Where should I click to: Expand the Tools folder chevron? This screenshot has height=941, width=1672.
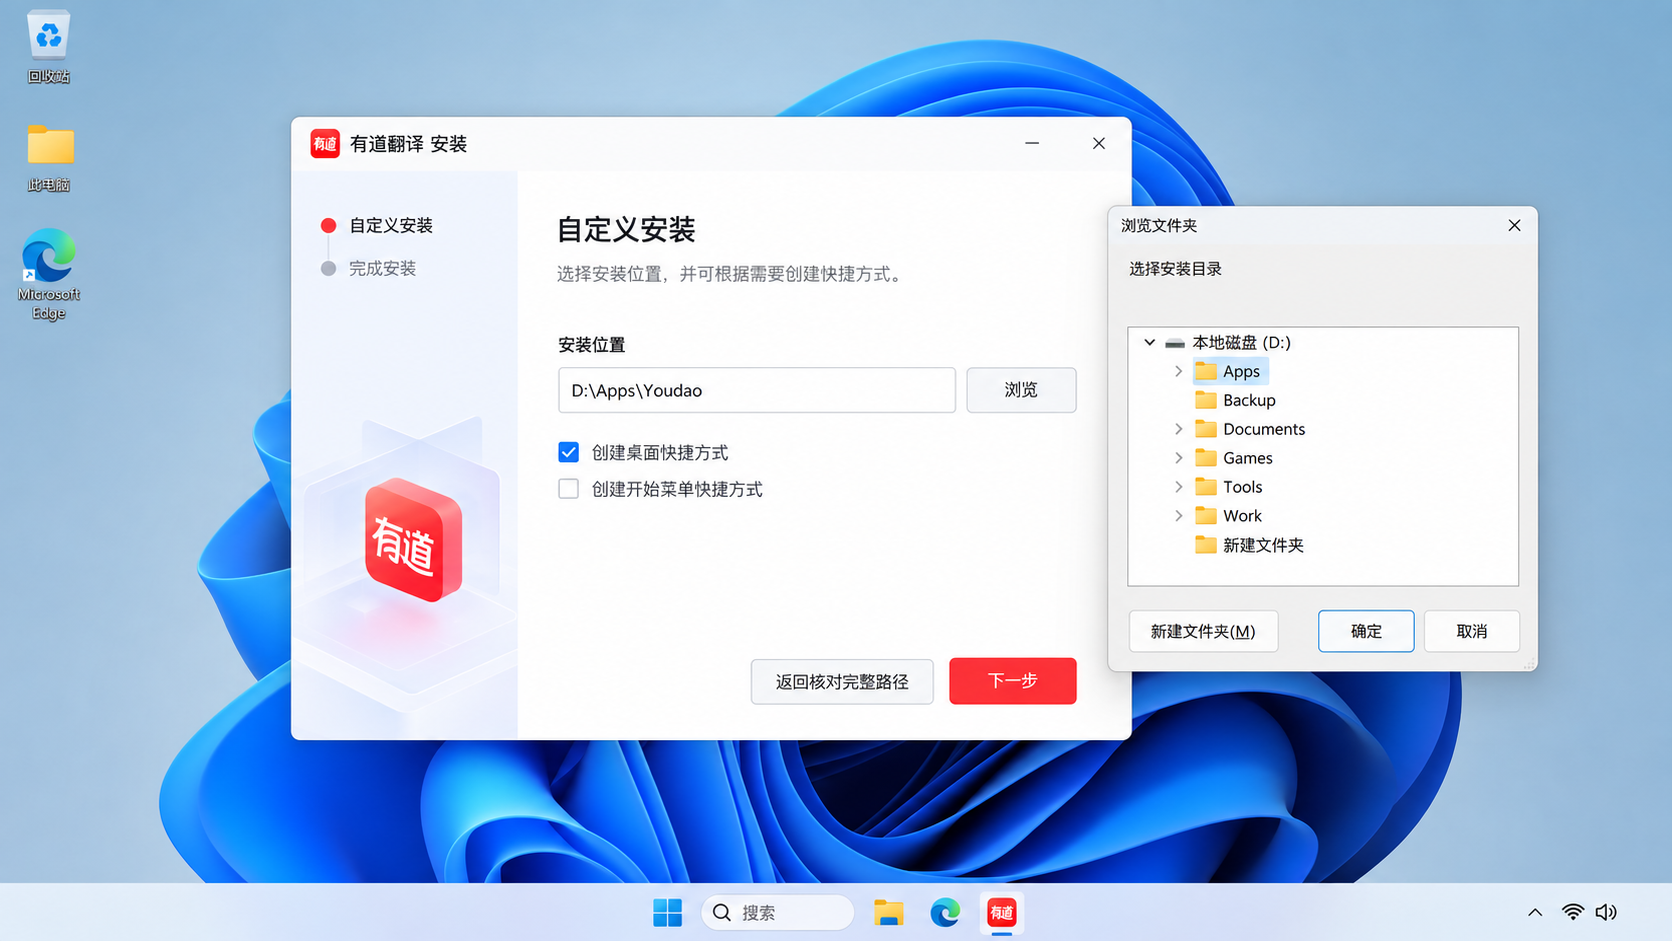point(1179,487)
